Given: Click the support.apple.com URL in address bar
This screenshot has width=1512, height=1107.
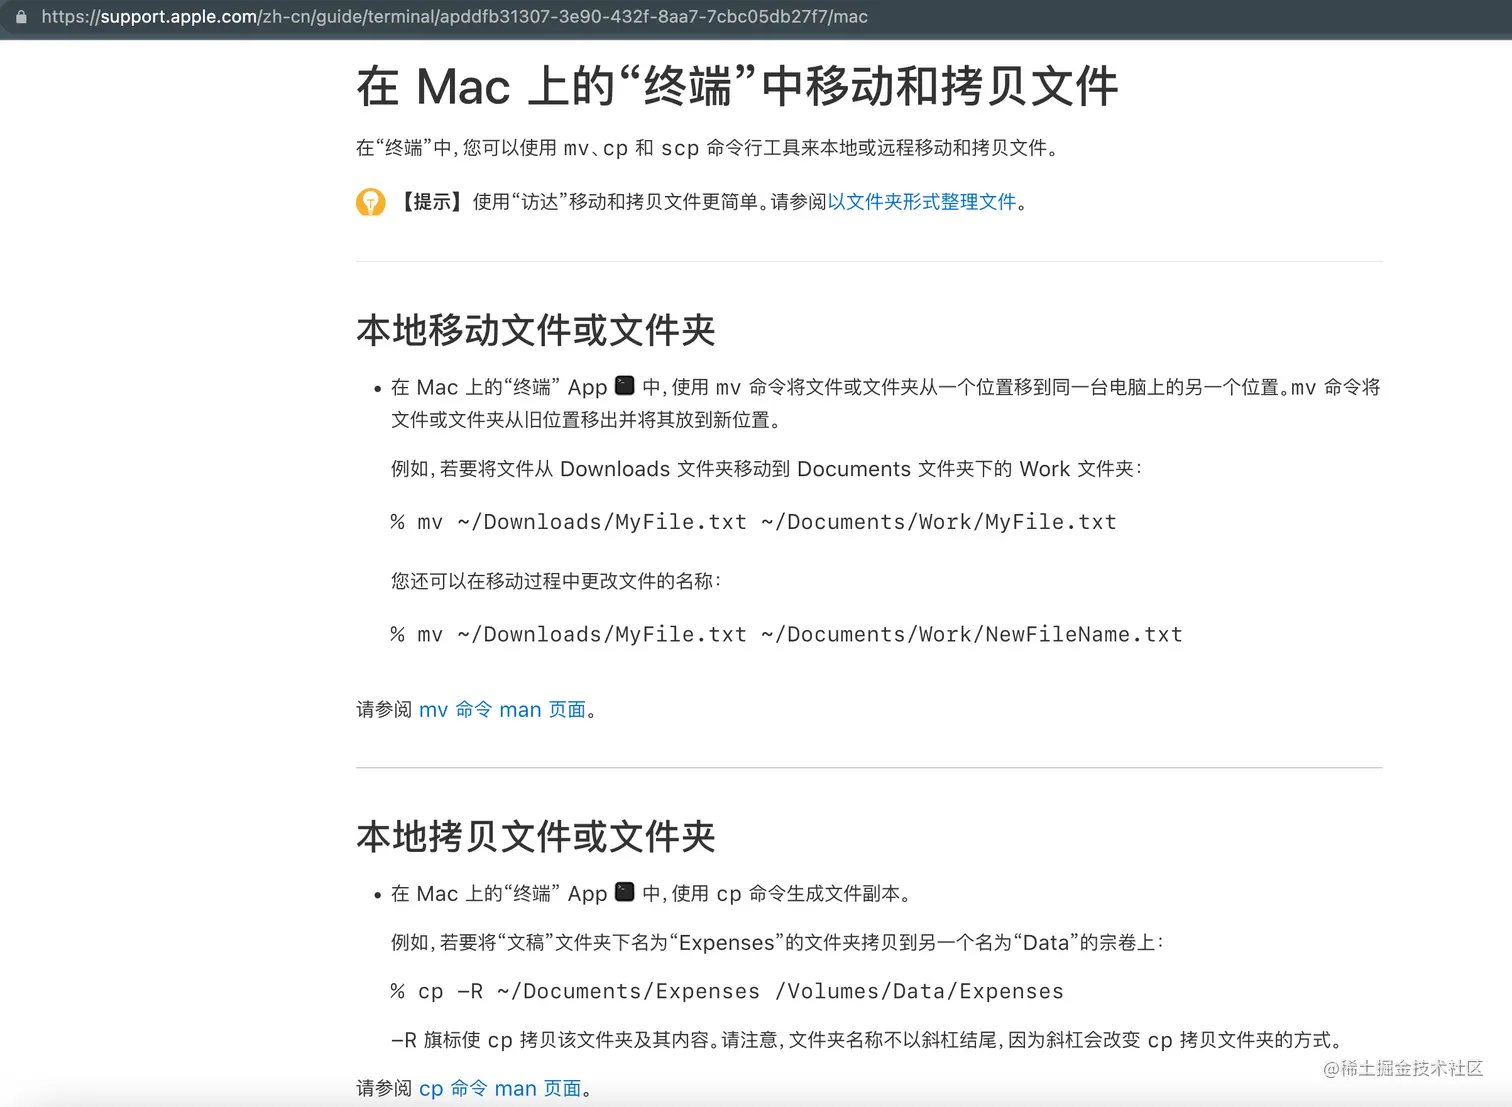Looking at the screenshot, I should pyautogui.click(x=454, y=17).
